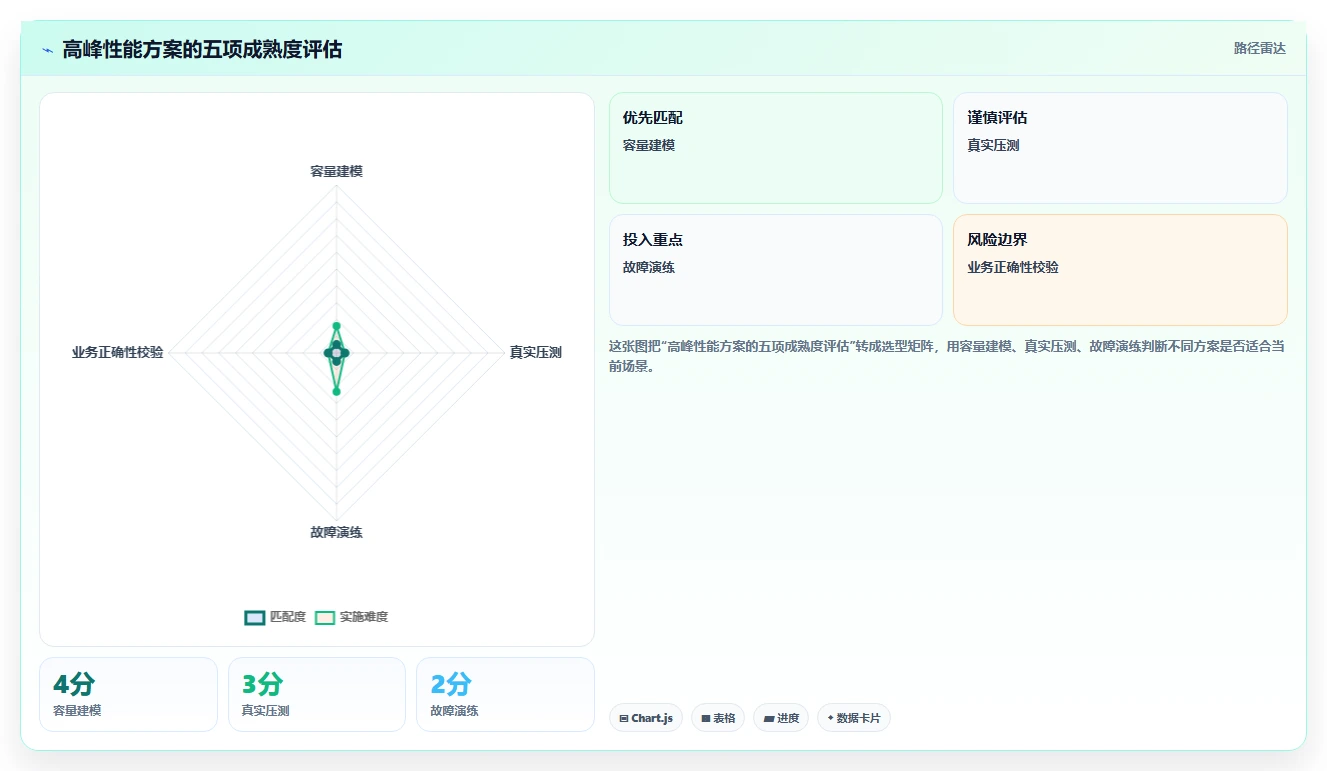Click the icon inside the 进度 tag

768,718
